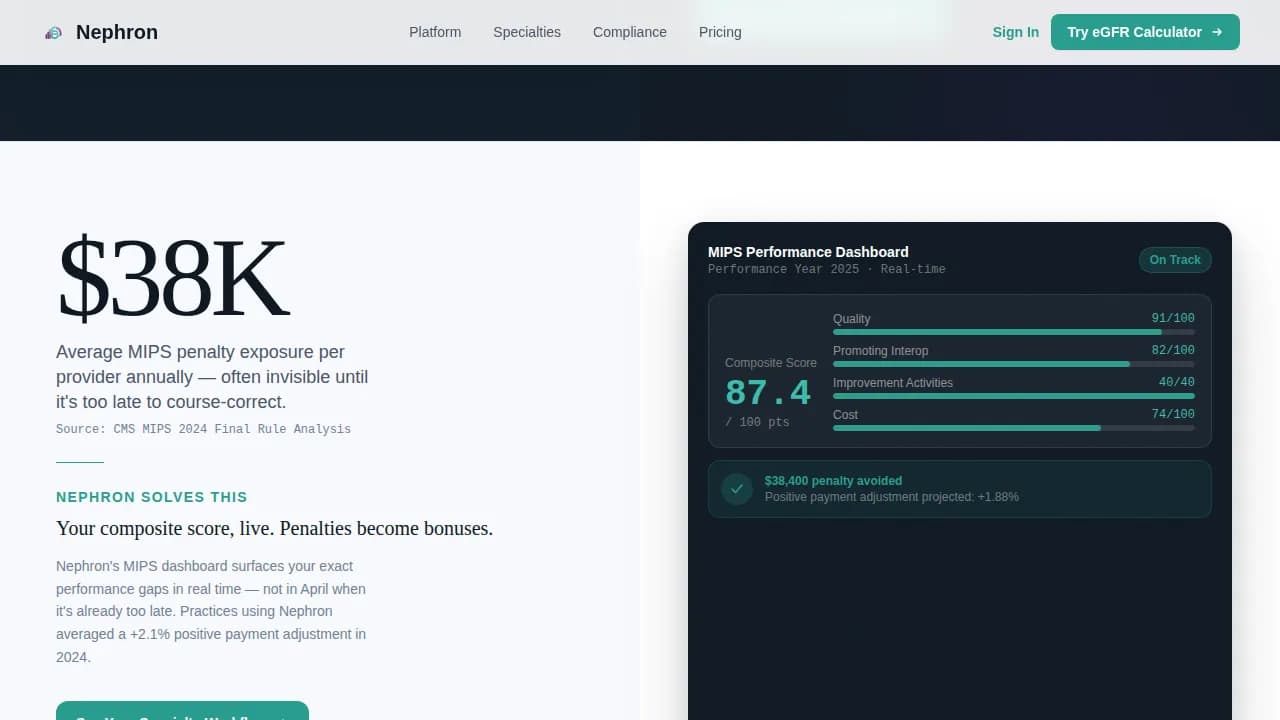The image size is (1280, 720).
Task: Click the Nephron logo icon
Action: (x=53, y=33)
